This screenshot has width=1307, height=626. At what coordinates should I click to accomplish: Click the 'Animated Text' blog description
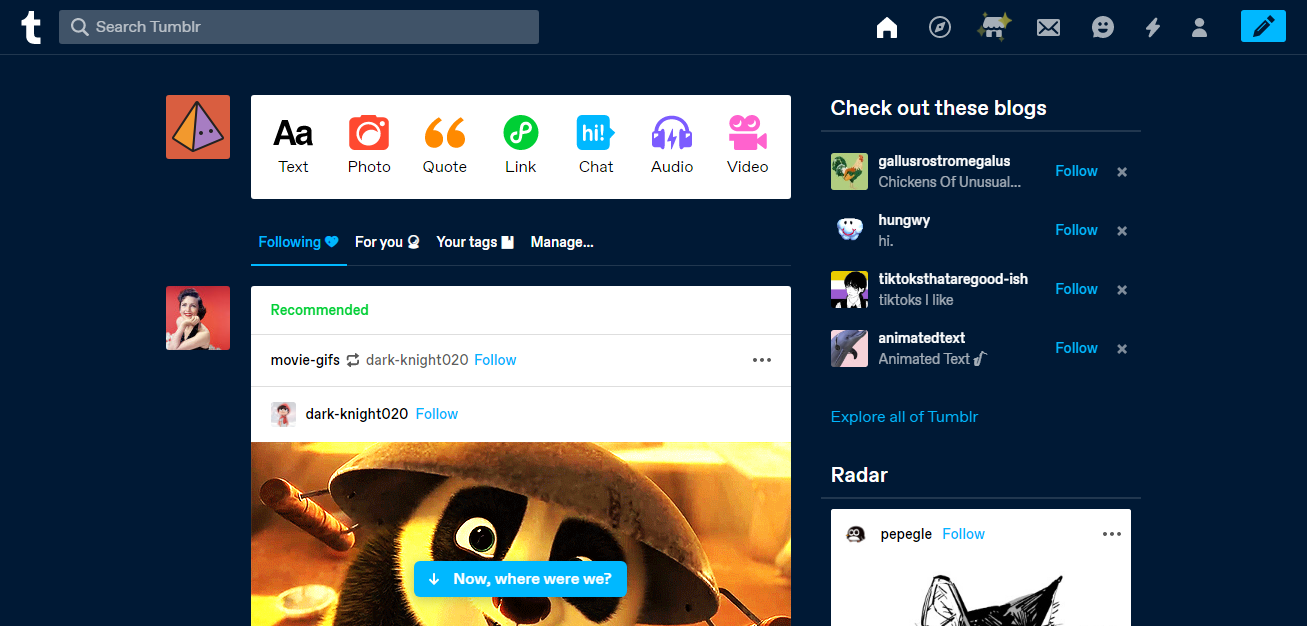pos(932,359)
